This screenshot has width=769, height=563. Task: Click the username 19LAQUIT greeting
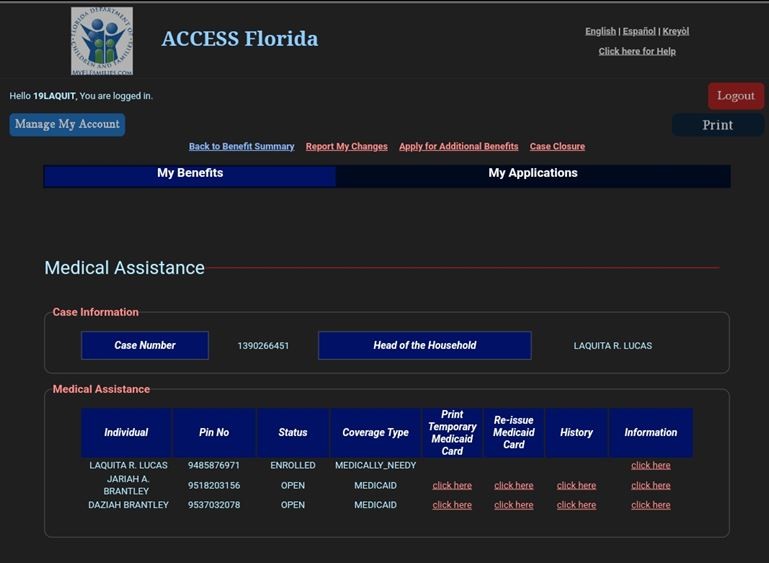coord(54,96)
